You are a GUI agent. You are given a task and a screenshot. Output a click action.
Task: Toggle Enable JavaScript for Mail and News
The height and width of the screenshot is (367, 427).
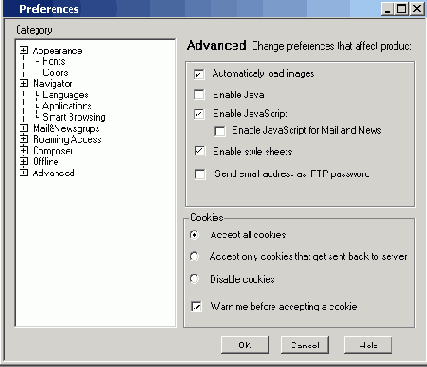[x=220, y=131]
